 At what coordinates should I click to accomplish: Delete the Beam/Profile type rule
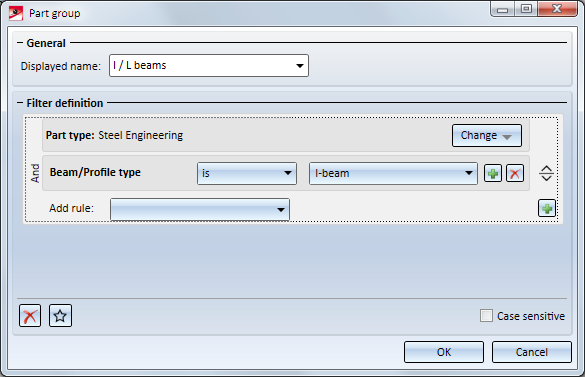(515, 174)
